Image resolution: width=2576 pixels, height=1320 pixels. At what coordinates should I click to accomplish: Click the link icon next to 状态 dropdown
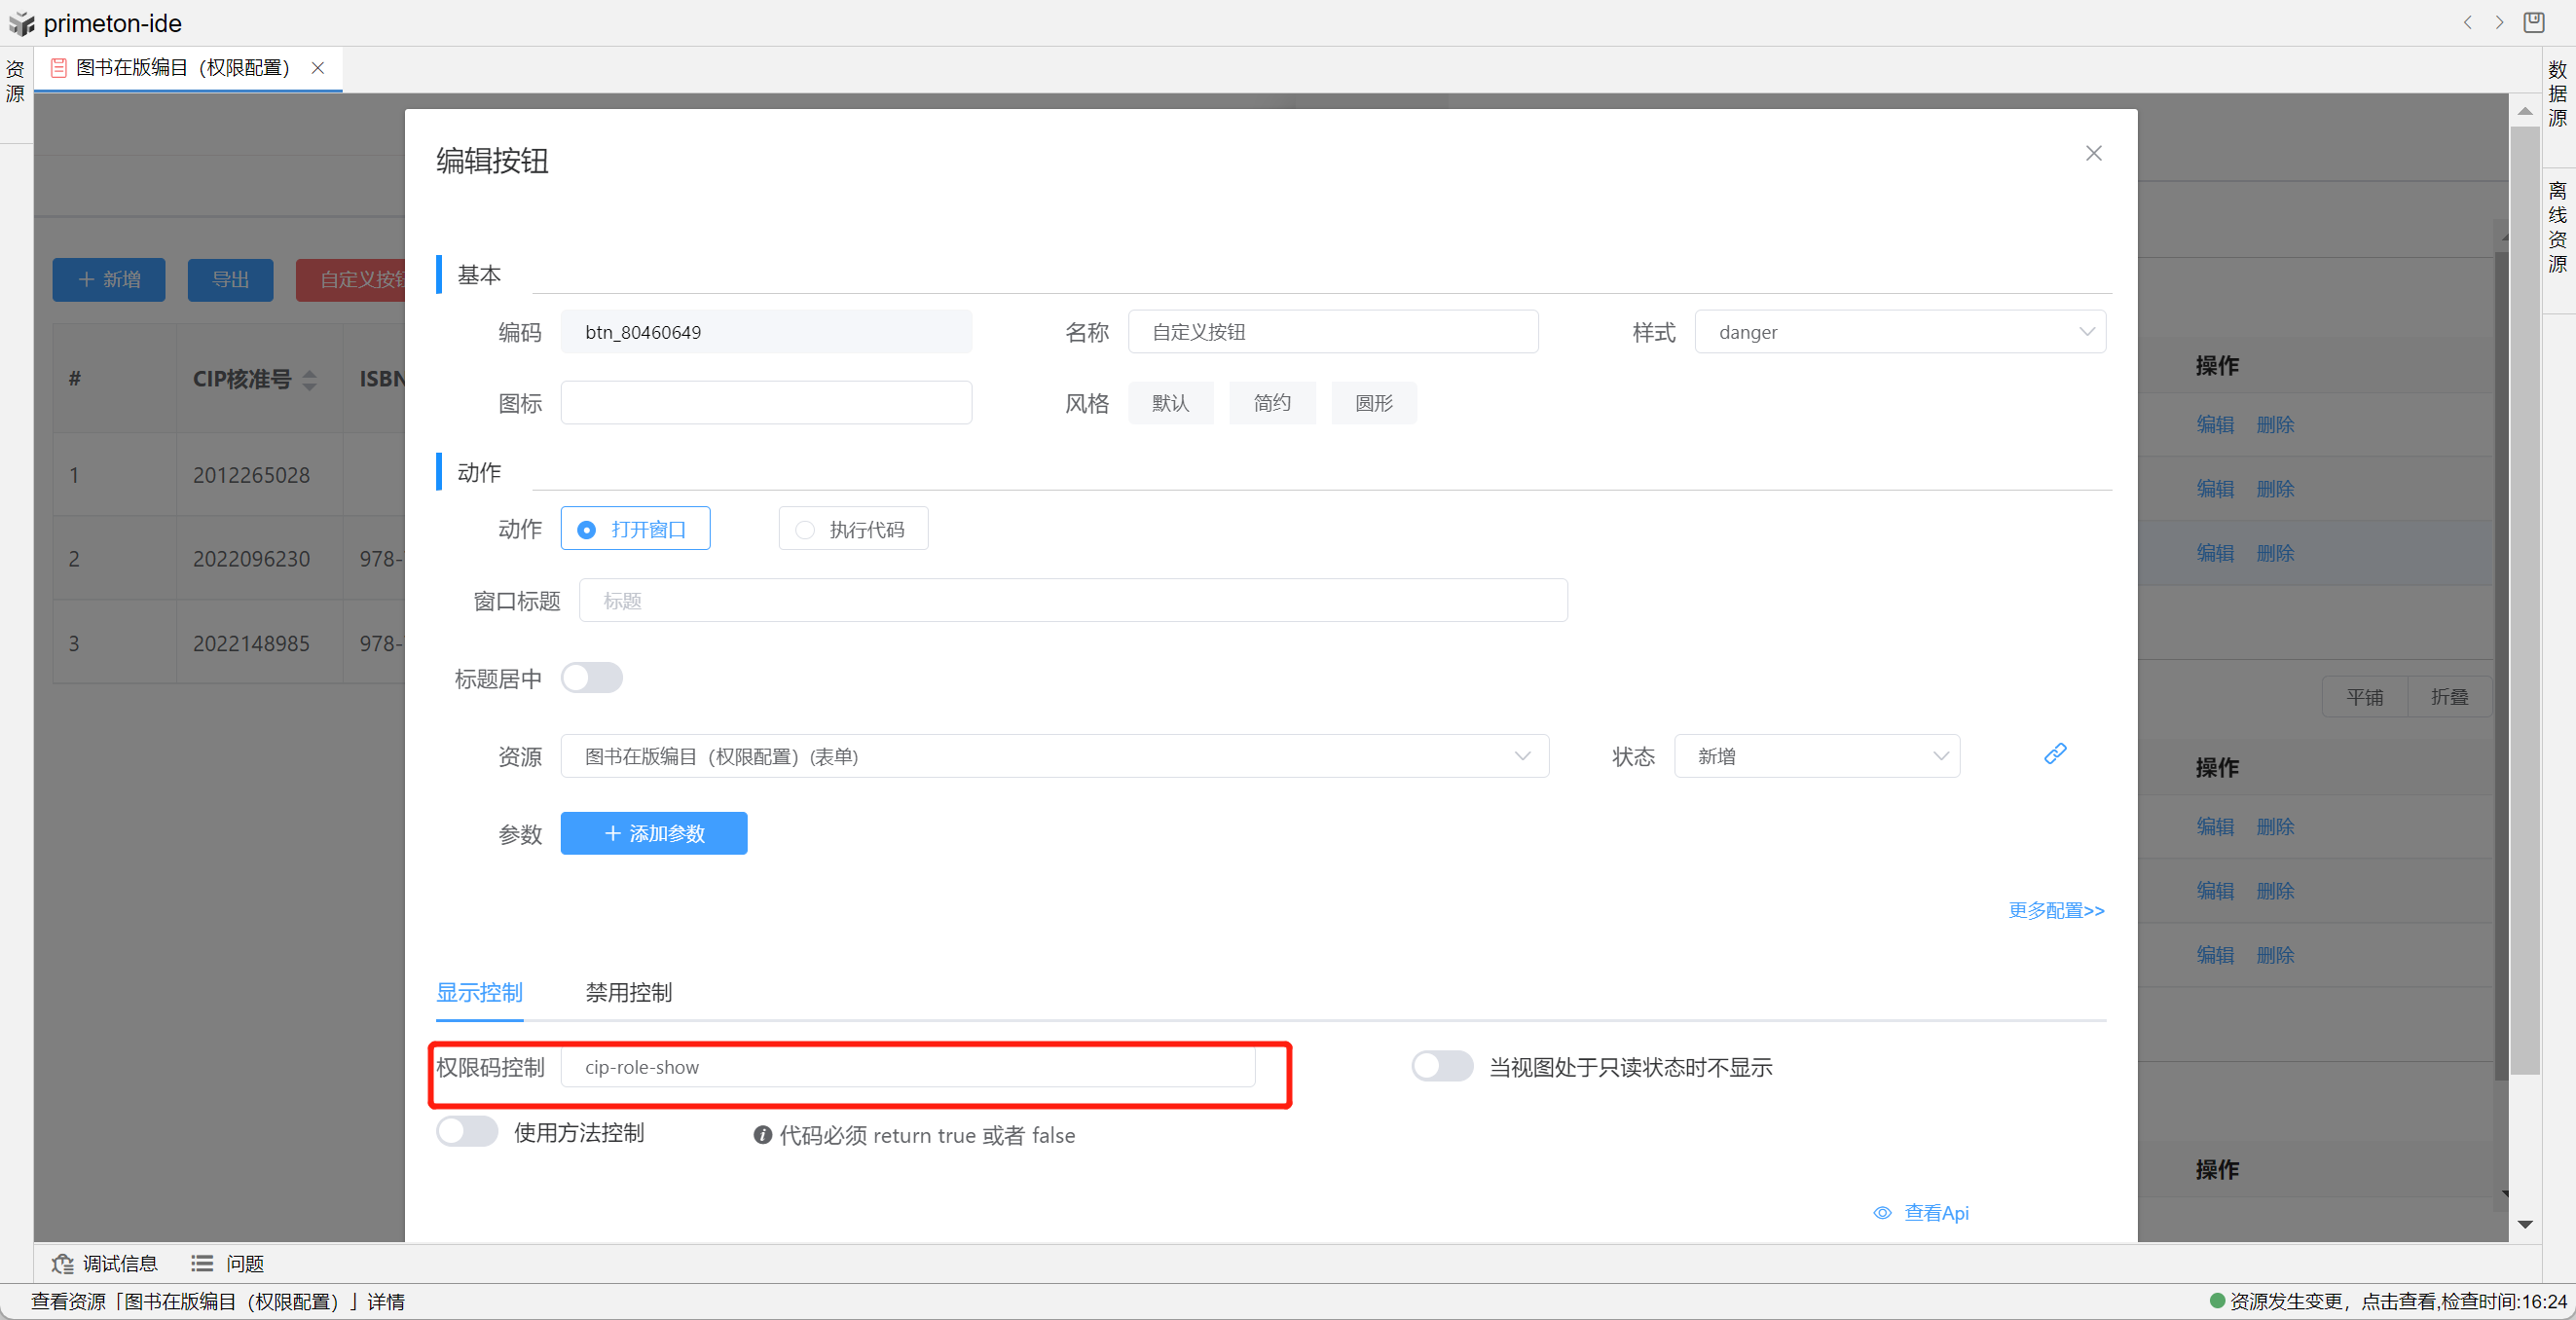(2054, 754)
